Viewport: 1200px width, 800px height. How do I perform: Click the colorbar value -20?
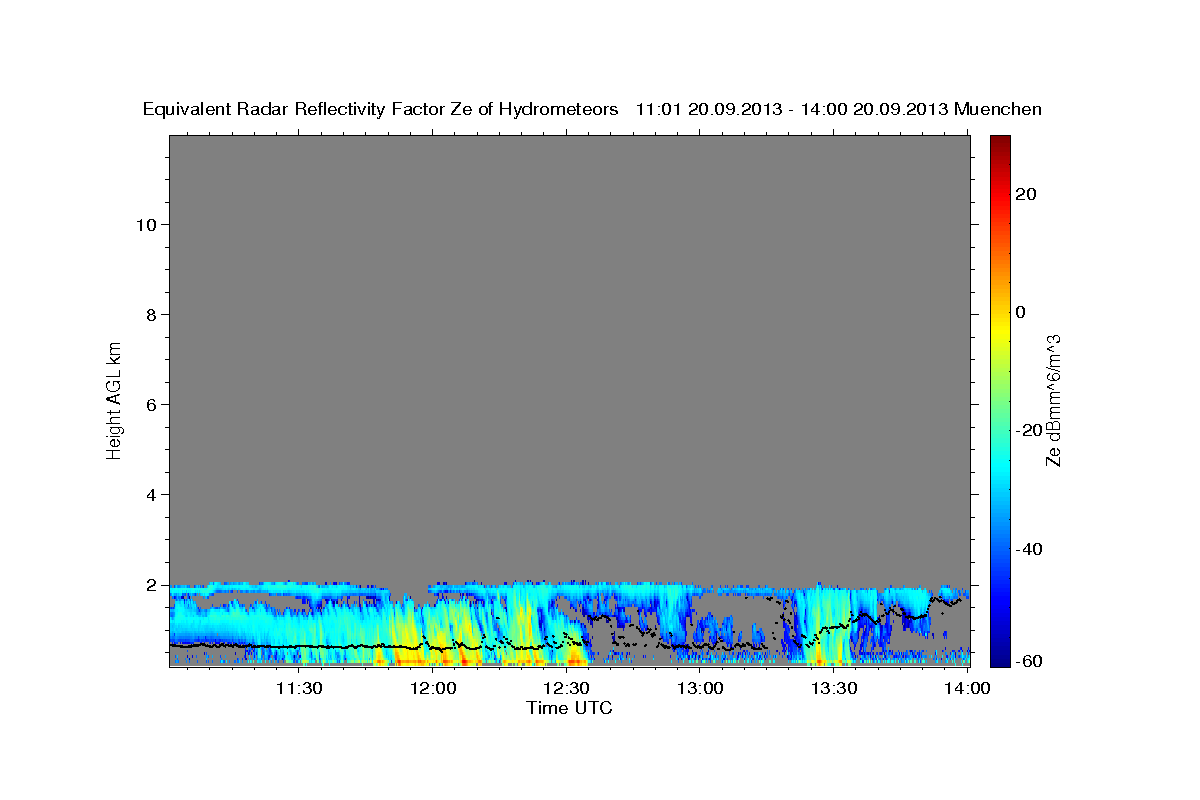(x=1027, y=430)
